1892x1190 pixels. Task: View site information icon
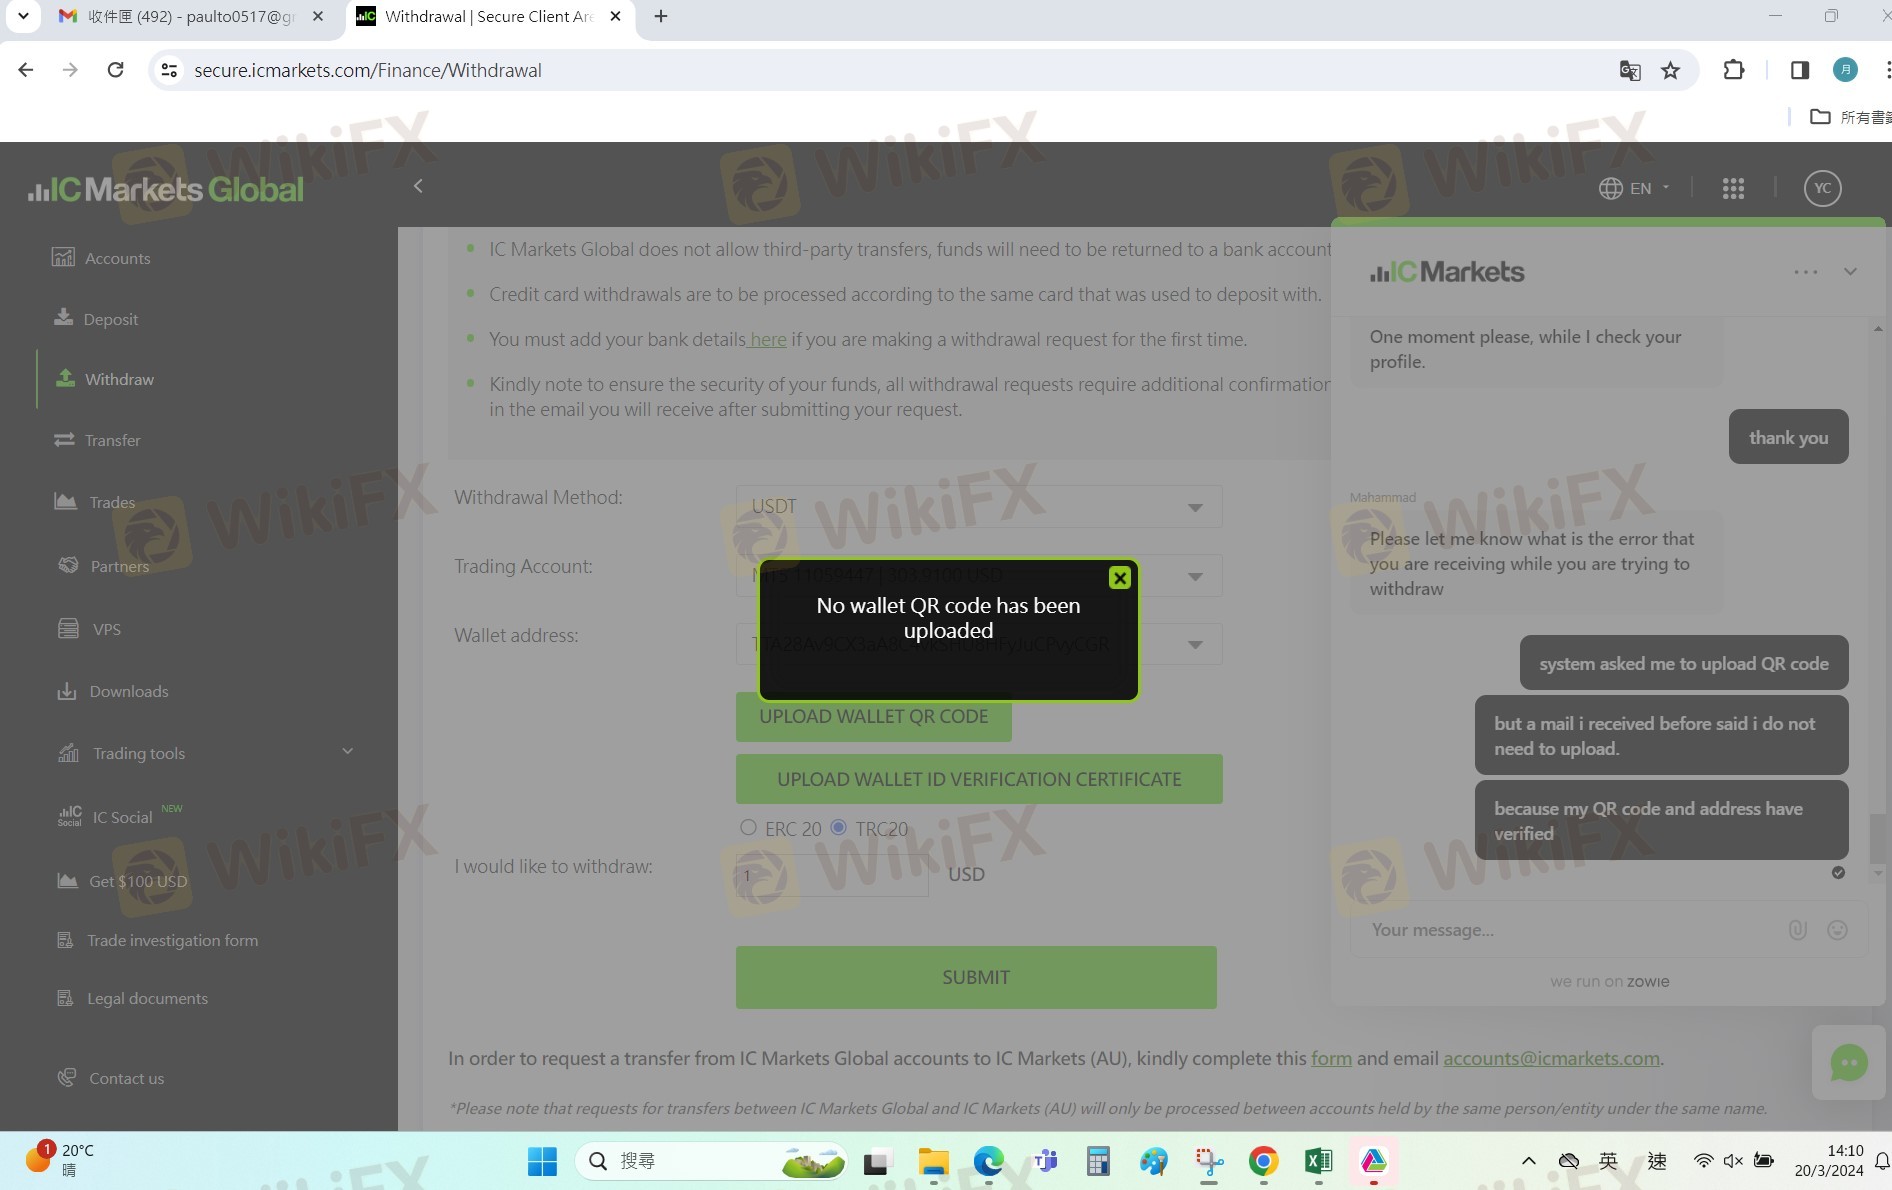169,70
